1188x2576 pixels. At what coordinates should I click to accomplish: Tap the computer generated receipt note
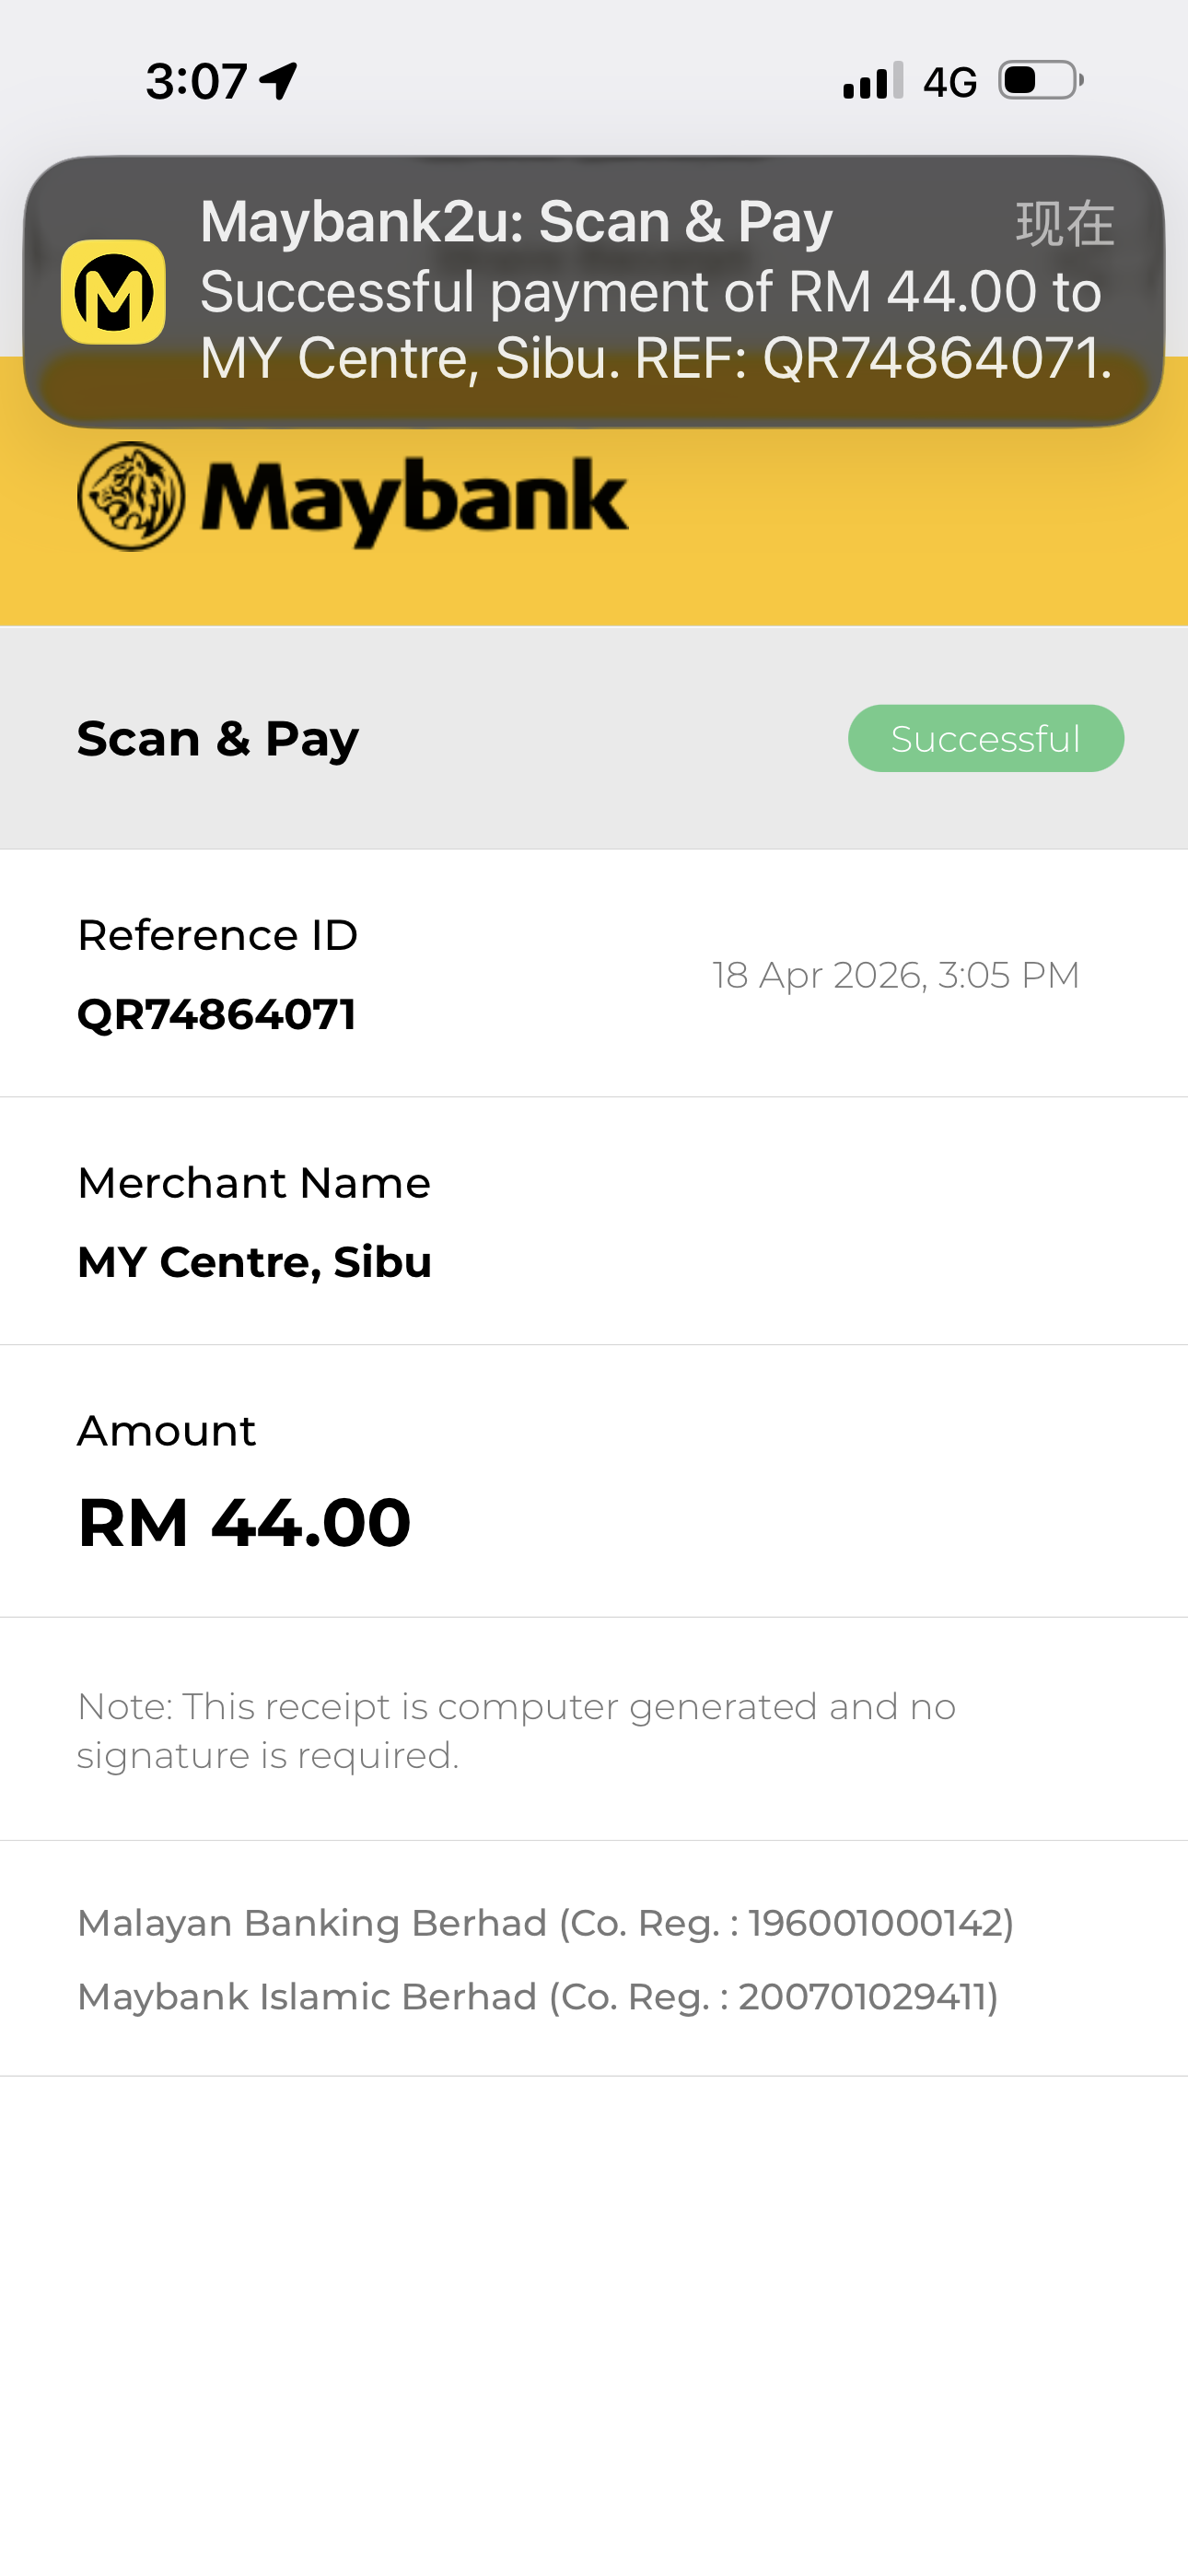516,1730
